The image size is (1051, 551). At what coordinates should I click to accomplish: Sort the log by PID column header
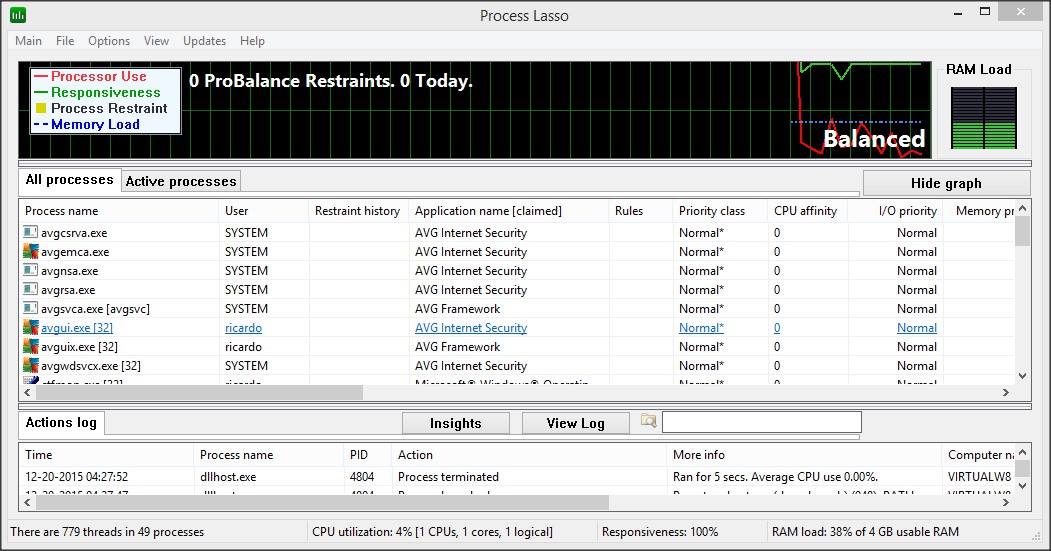point(367,454)
